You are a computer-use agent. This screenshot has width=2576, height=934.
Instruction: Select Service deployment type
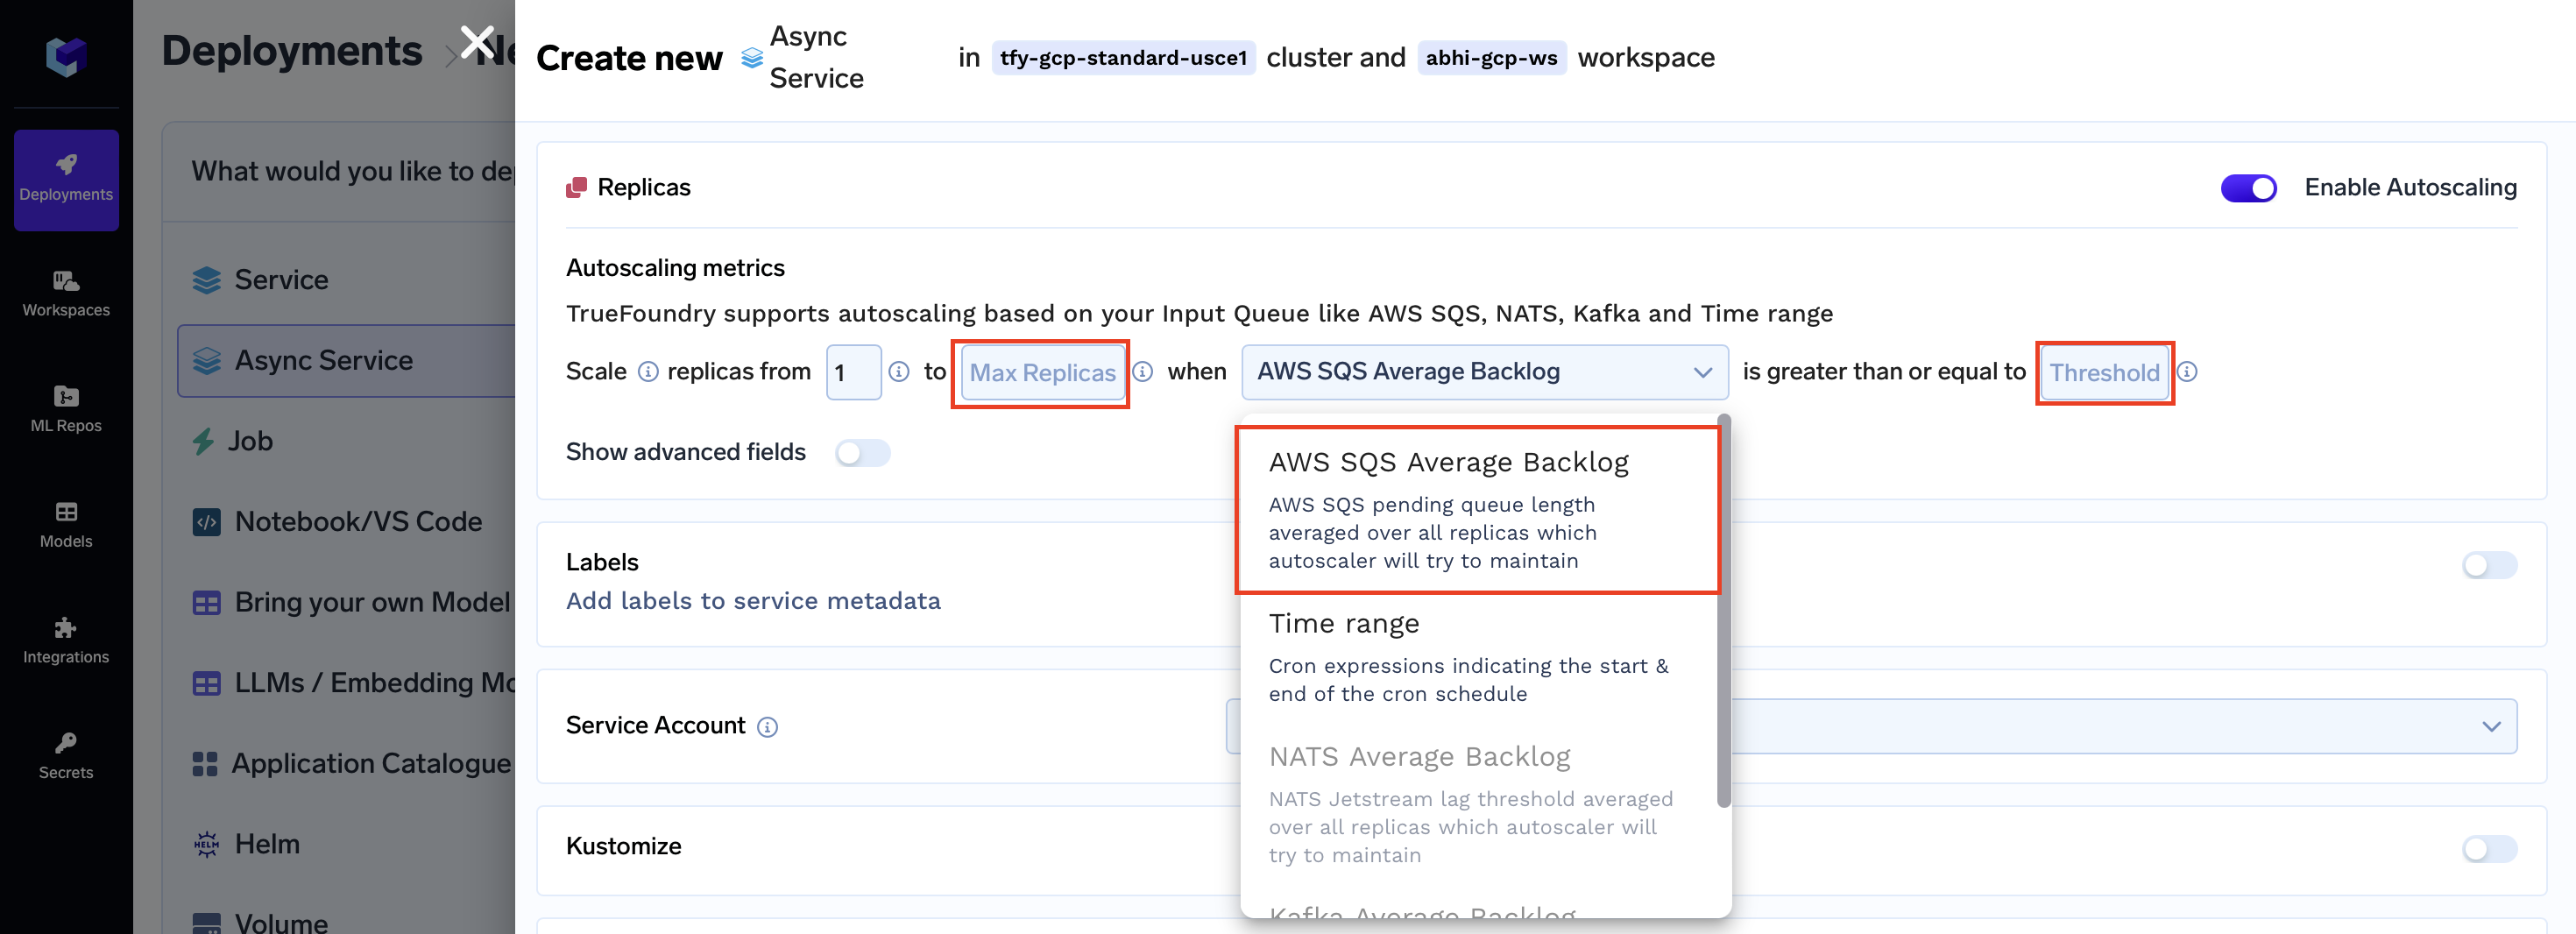coord(346,280)
